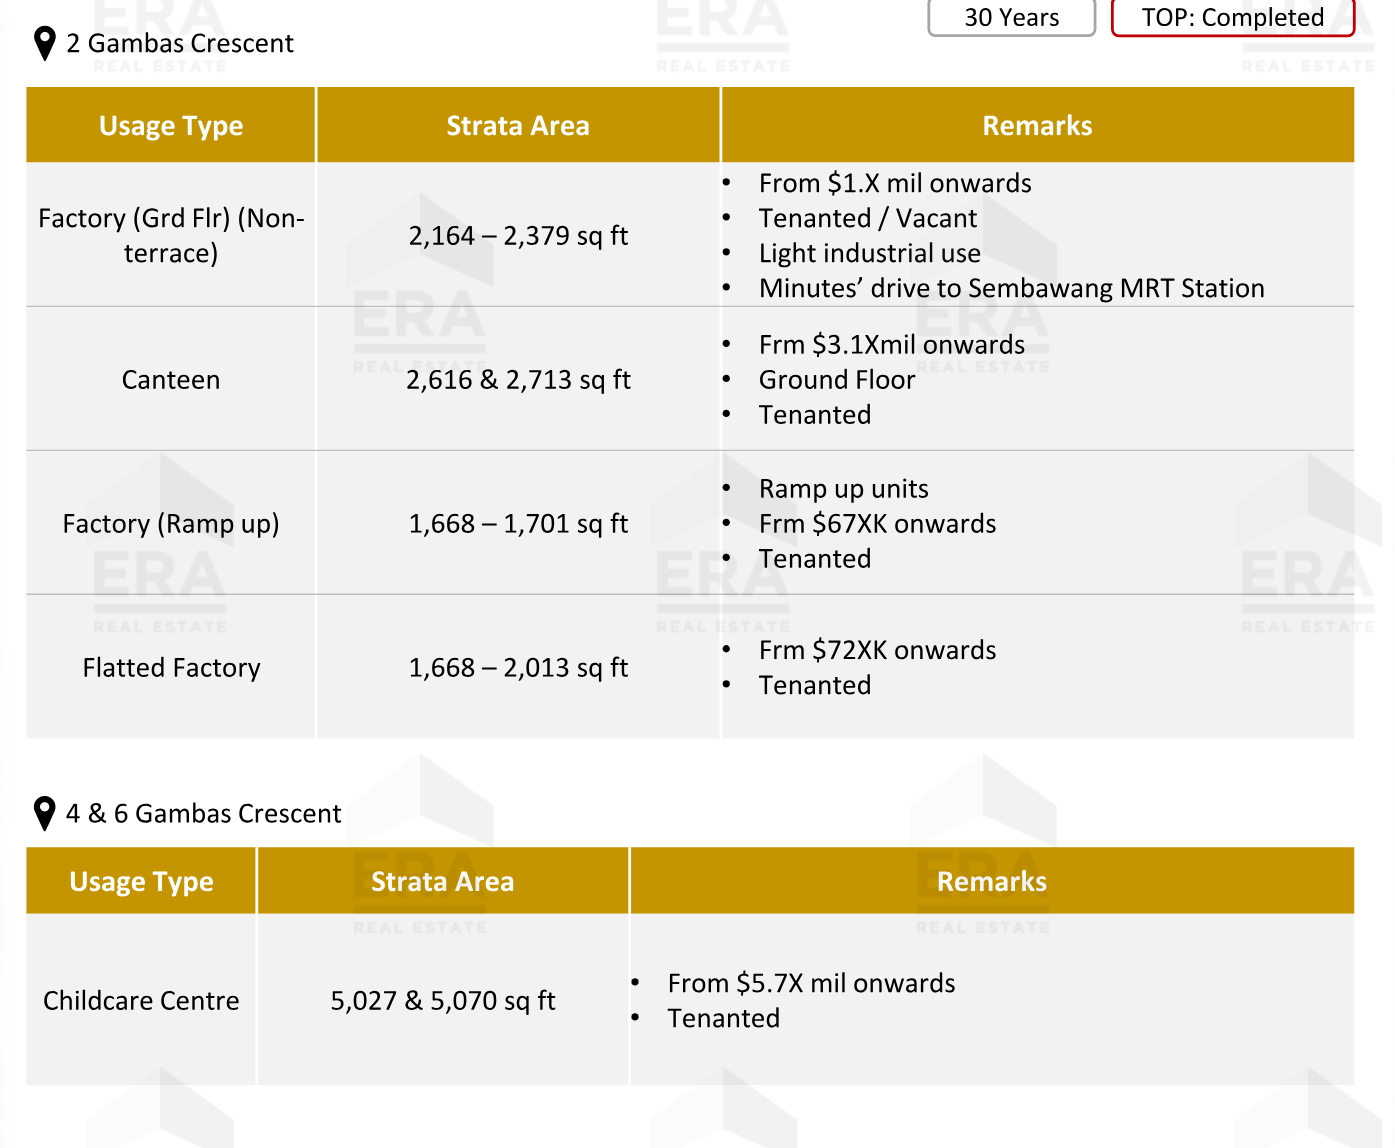Click the first table's Strata Area header
1395x1148 pixels.
518,126
